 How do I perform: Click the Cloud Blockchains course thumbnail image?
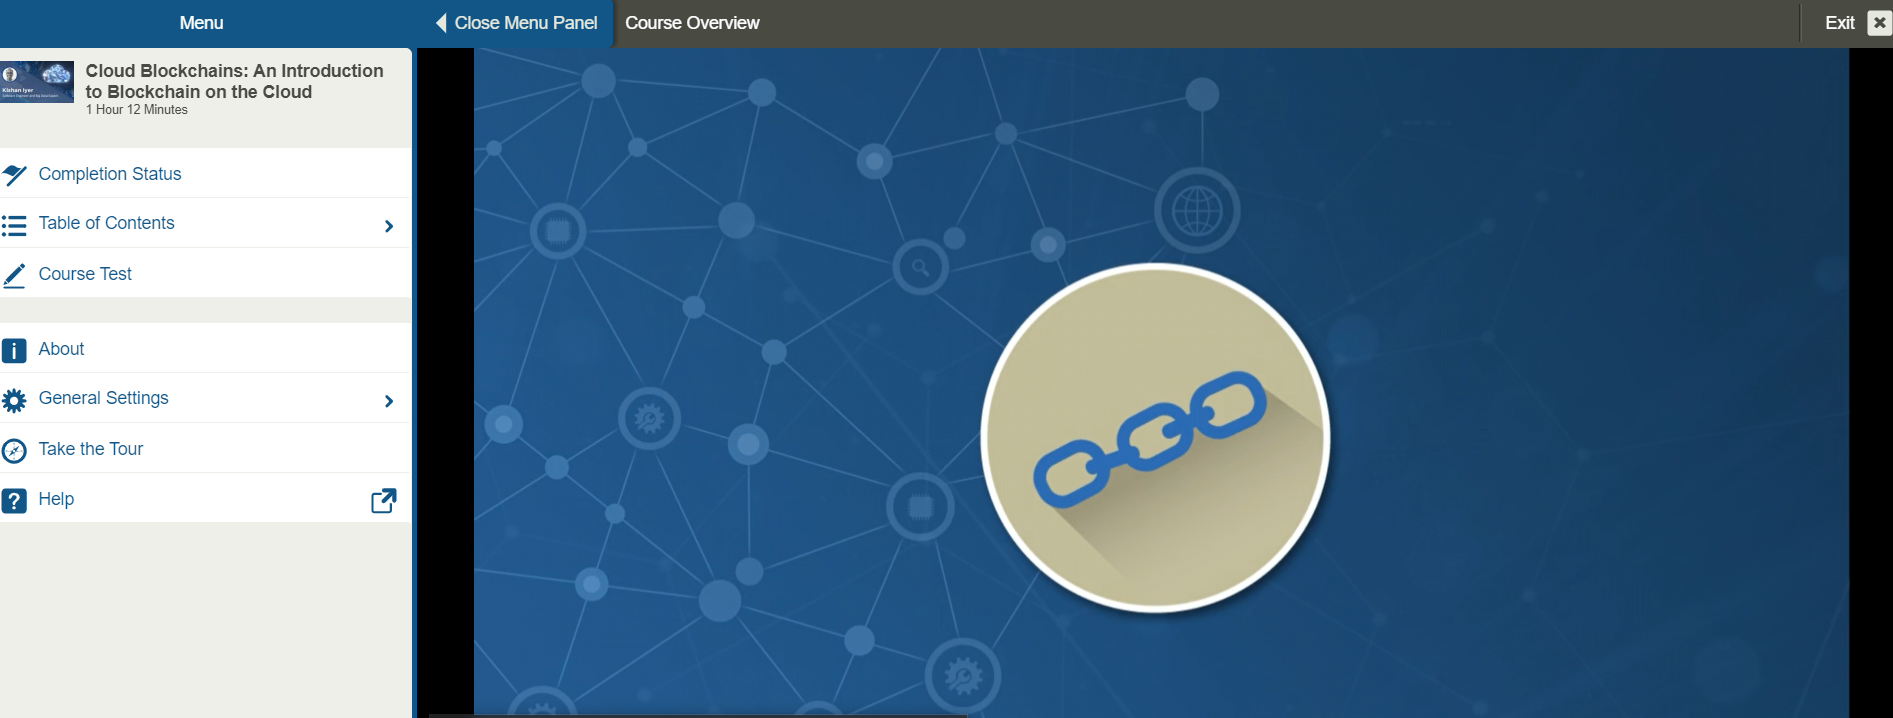pos(37,82)
